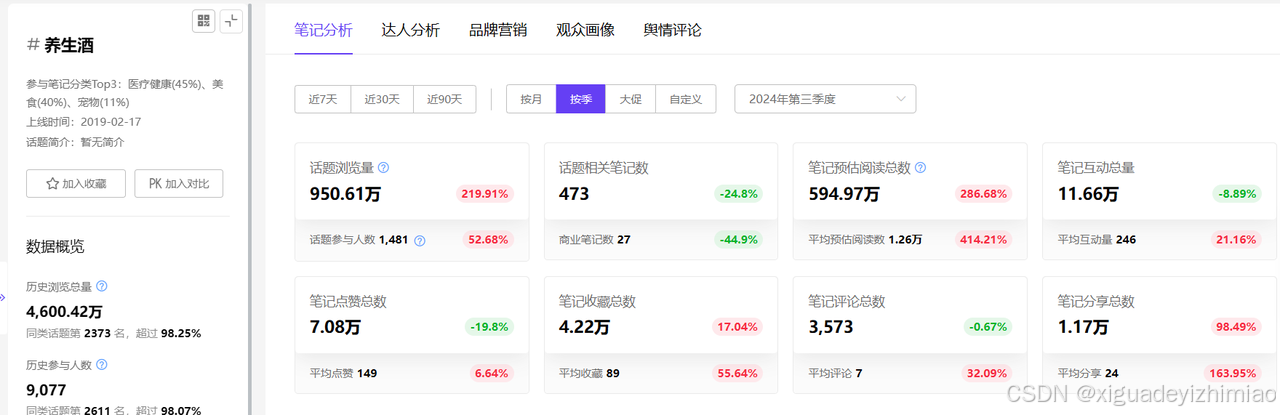Image resolution: width=1280 pixels, height=415 pixels.
Task: Click the -19.8% likes badge
Action: (x=489, y=327)
